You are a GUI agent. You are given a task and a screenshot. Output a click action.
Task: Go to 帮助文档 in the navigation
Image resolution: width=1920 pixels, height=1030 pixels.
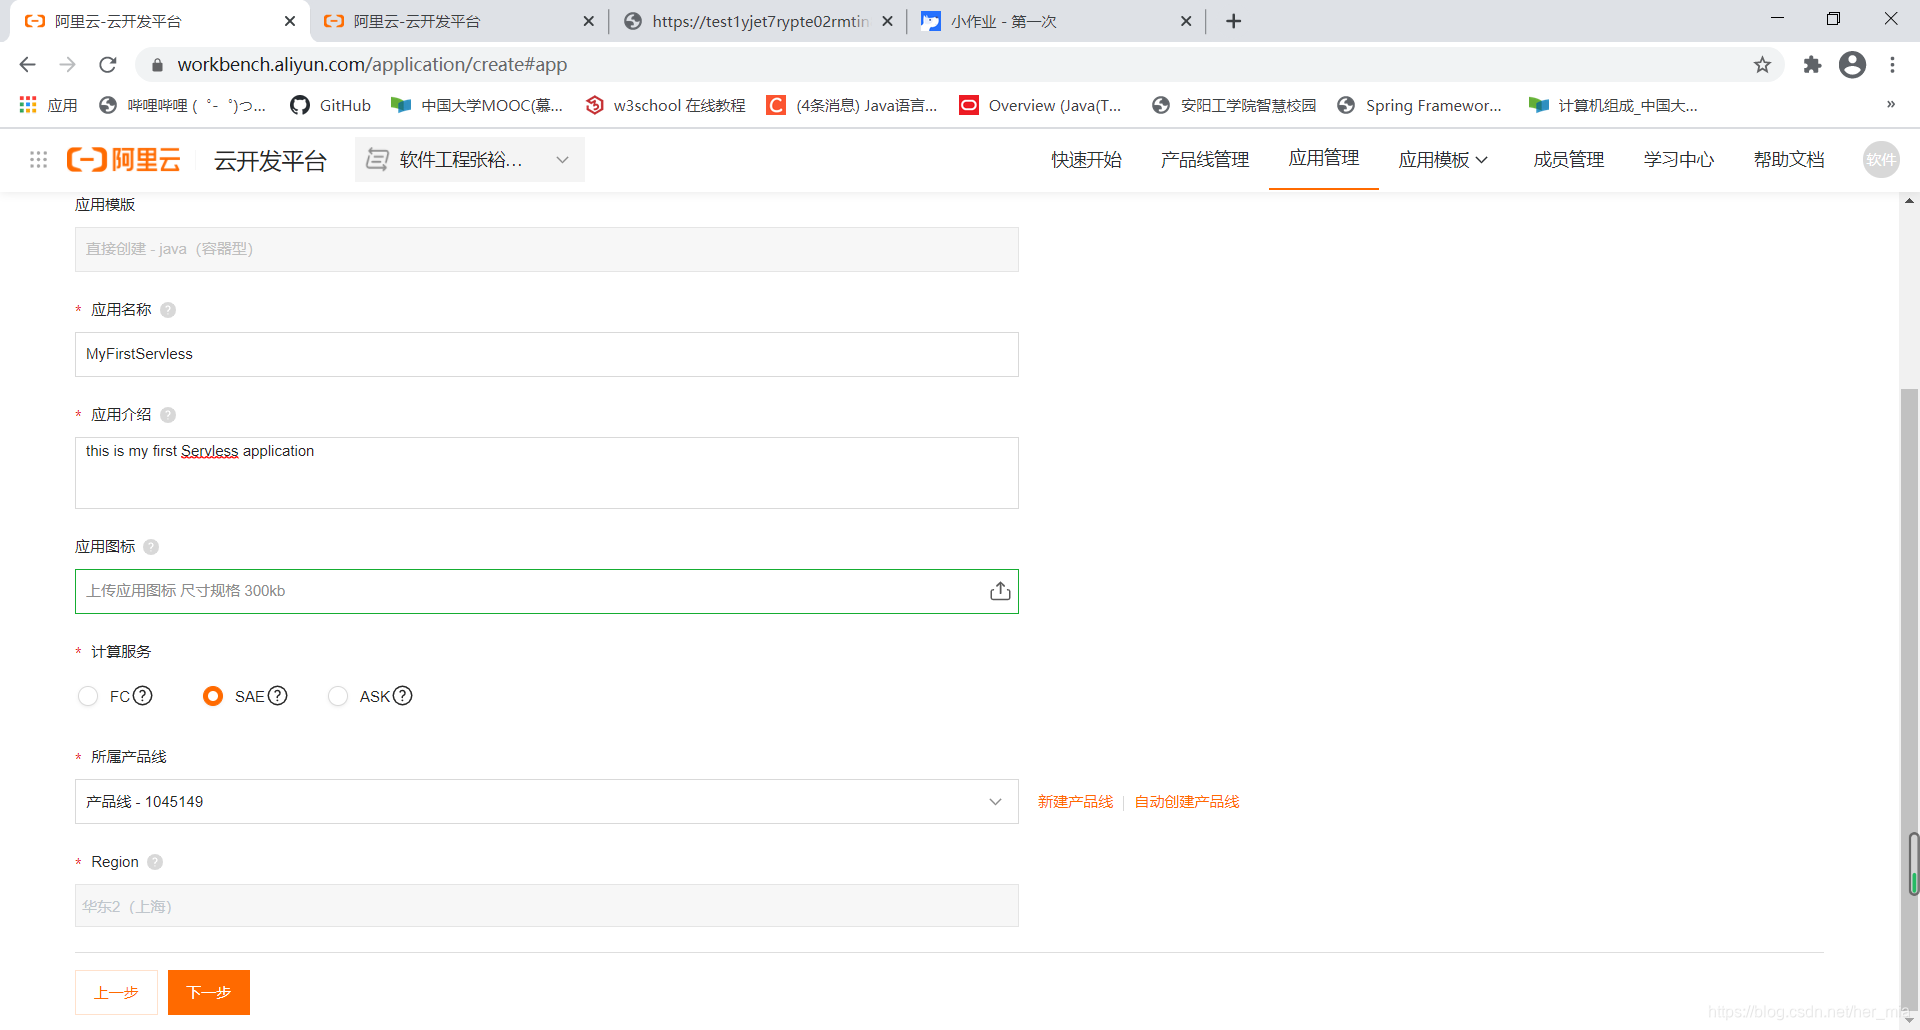(1789, 160)
